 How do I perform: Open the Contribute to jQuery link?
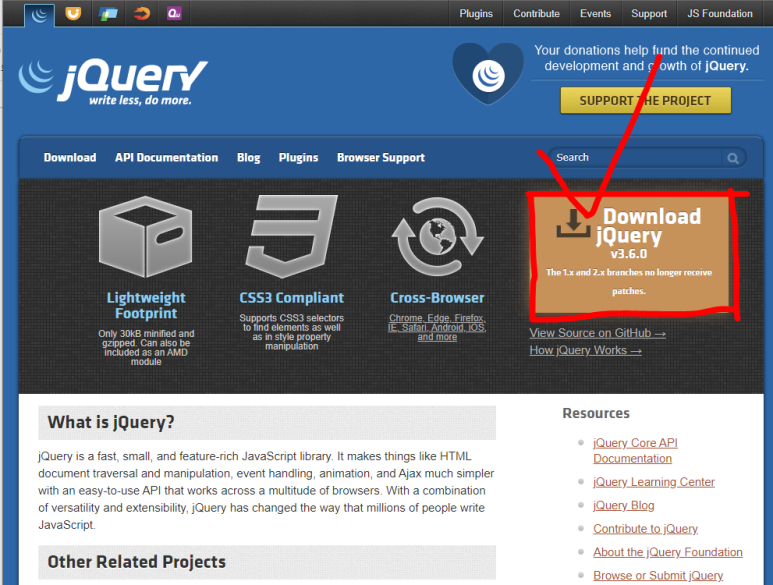[x=645, y=529]
